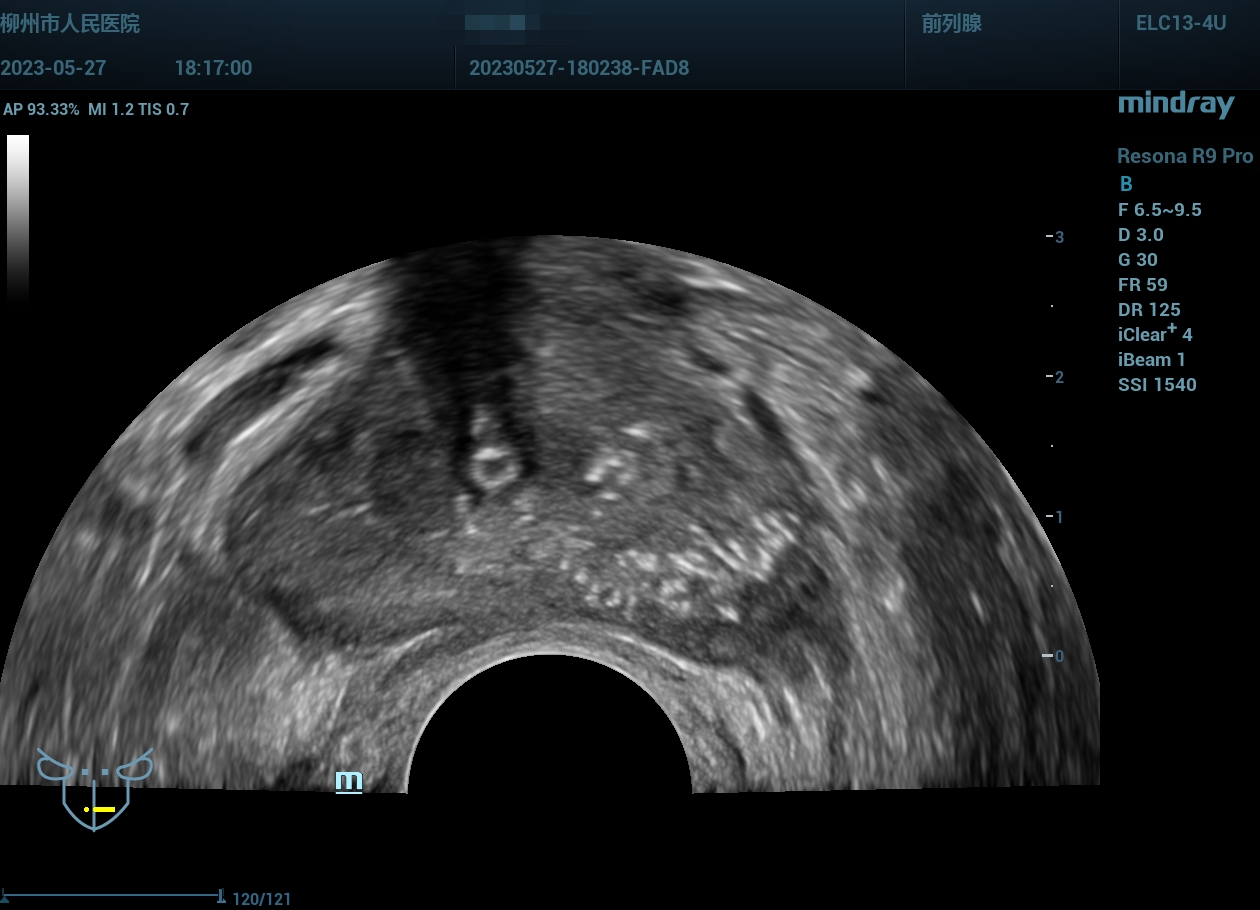
Task: Click the depth scale marker at 0
Action: 1053,656
